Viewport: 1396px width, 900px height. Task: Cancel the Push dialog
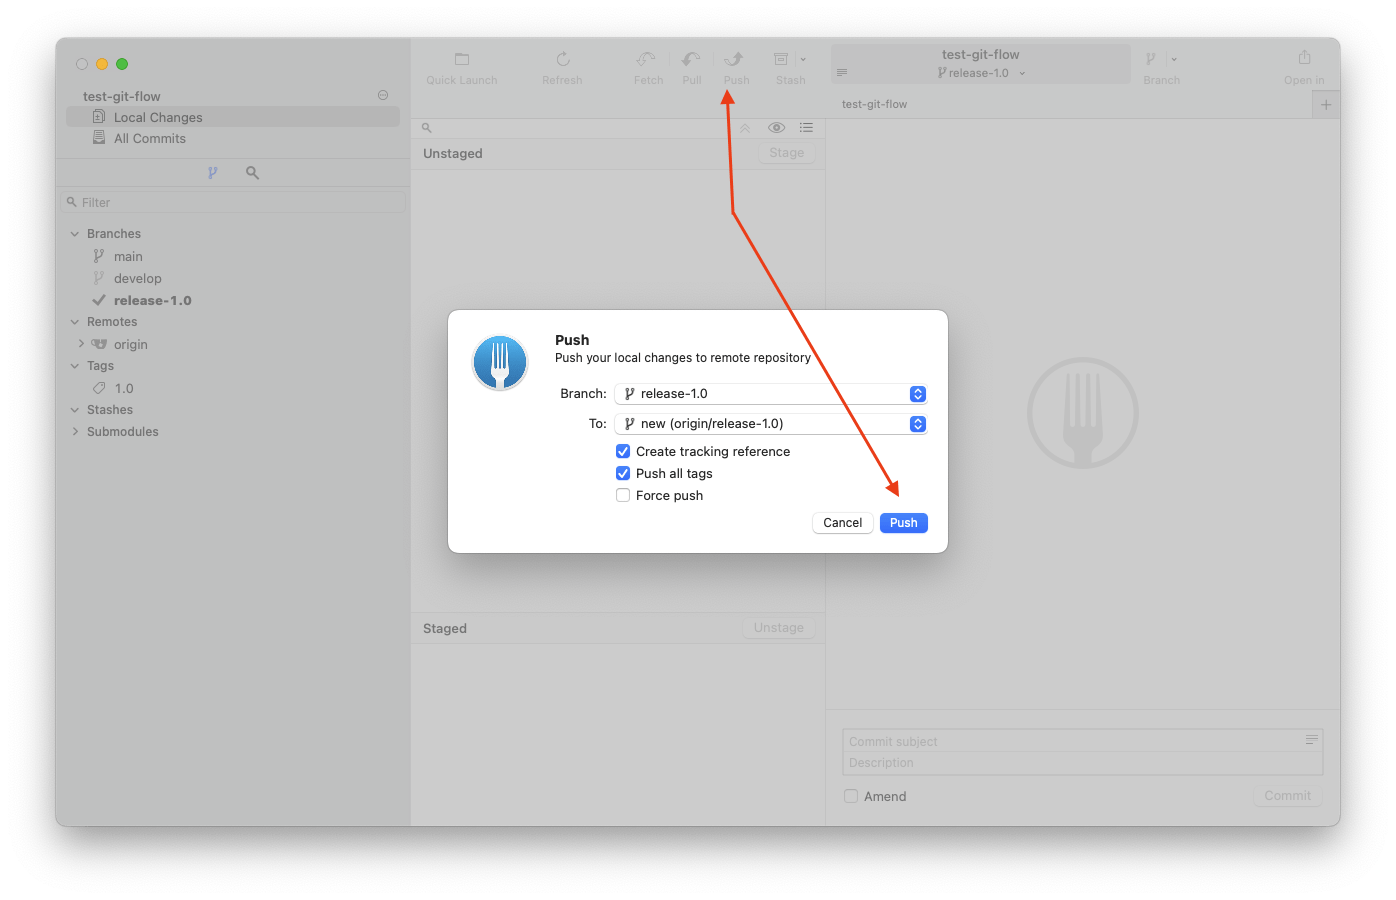(842, 522)
